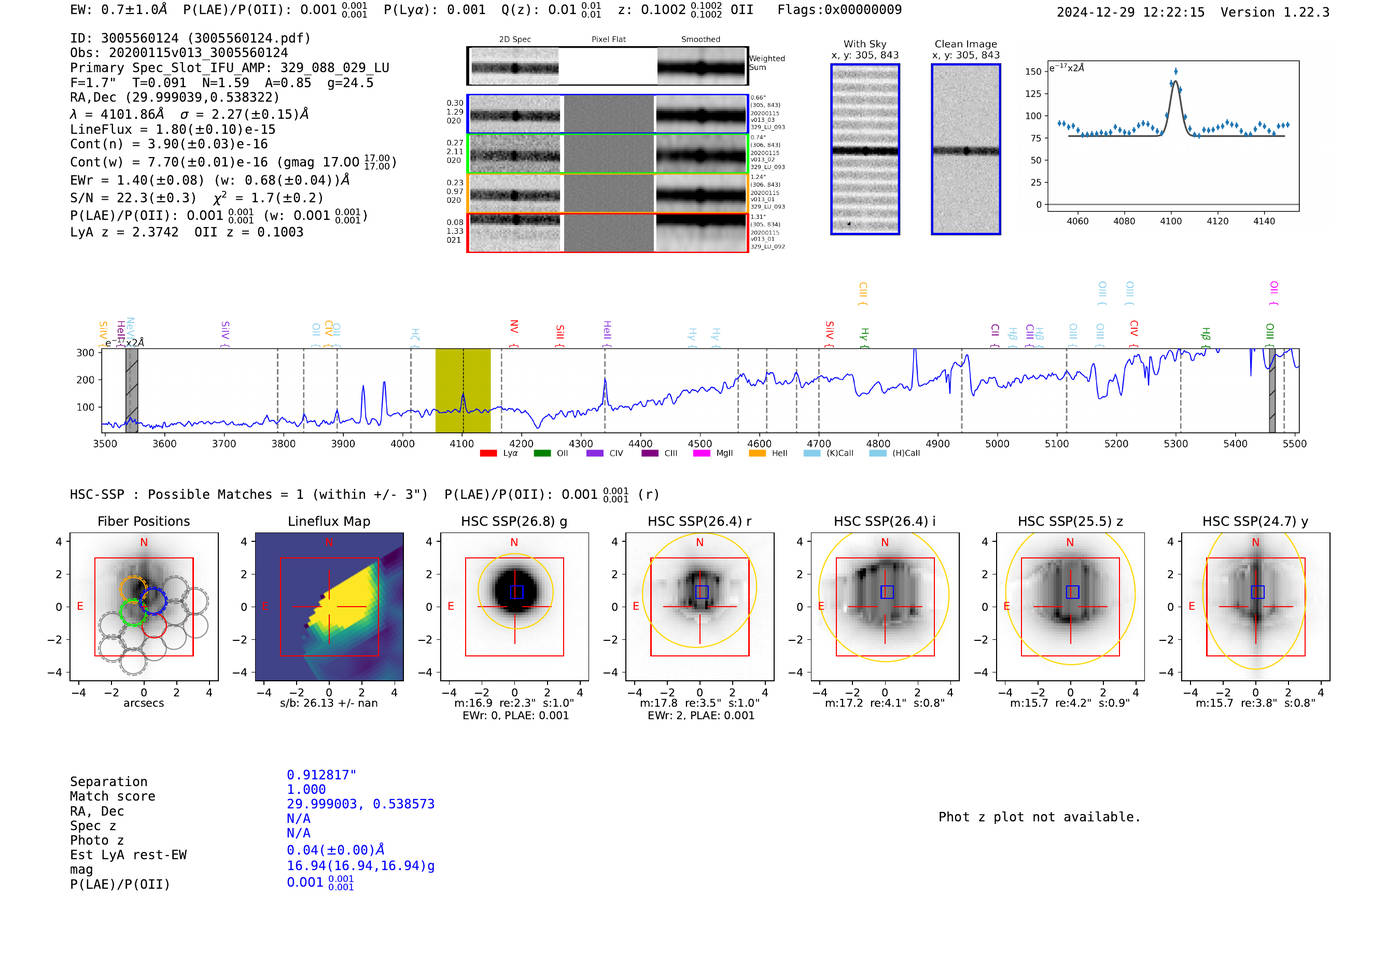This screenshot has height=953, width=1400.
Task: Click the (H)CaII legend swatch
Action: point(878,454)
